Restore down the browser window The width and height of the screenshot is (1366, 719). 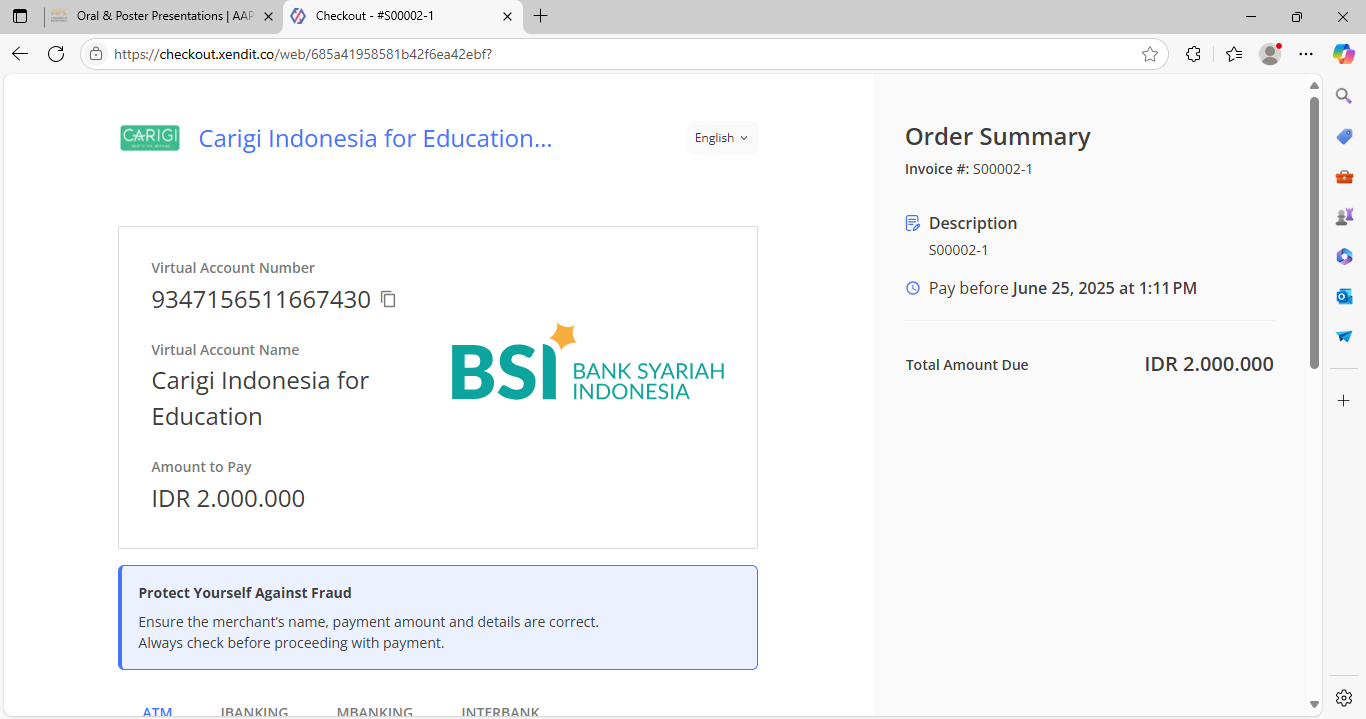(x=1297, y=16)
